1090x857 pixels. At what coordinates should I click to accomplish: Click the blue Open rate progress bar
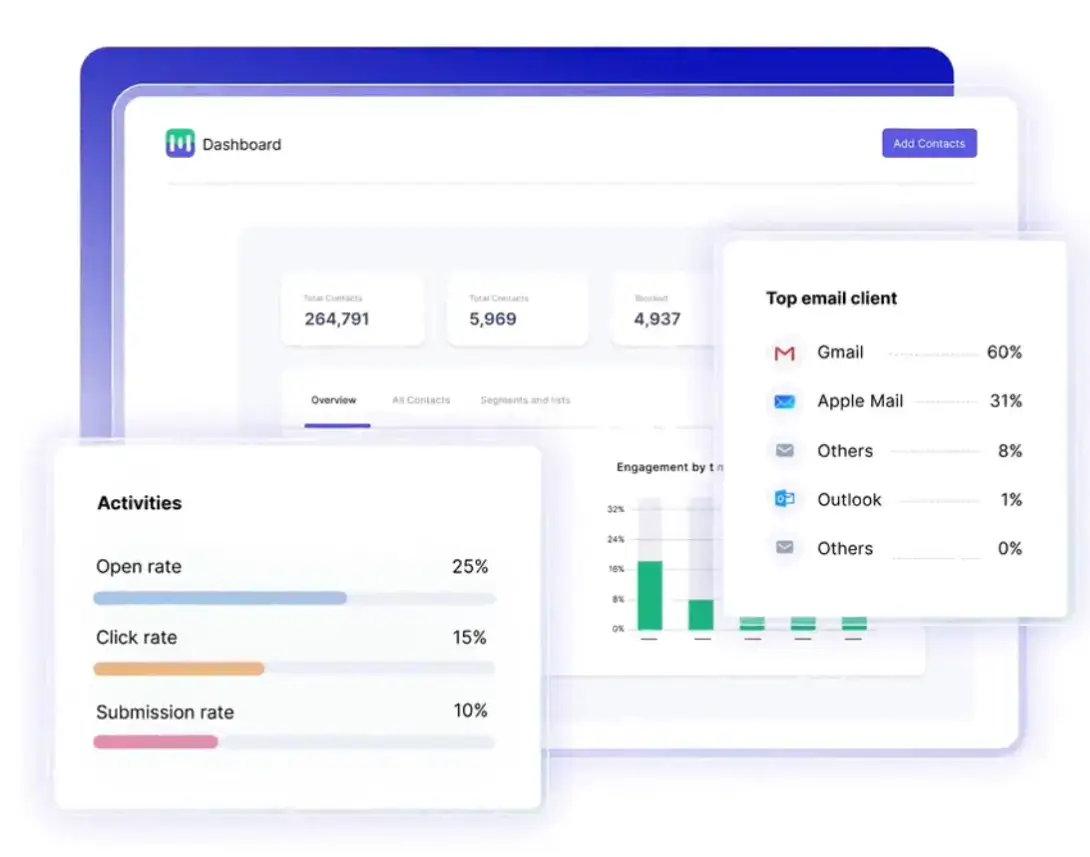pos(220,598)
